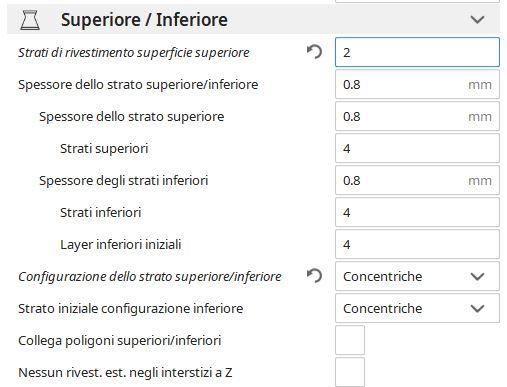Click the Layer inferiori iniziali label
Image resolution: width=507 pixels, height=387 pixels.
click(x=121, y=245)
